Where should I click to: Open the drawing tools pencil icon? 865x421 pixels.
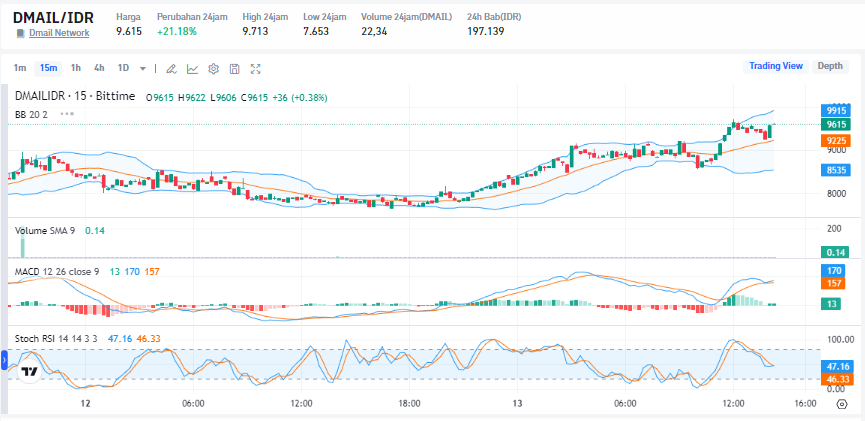coord(172,69)
